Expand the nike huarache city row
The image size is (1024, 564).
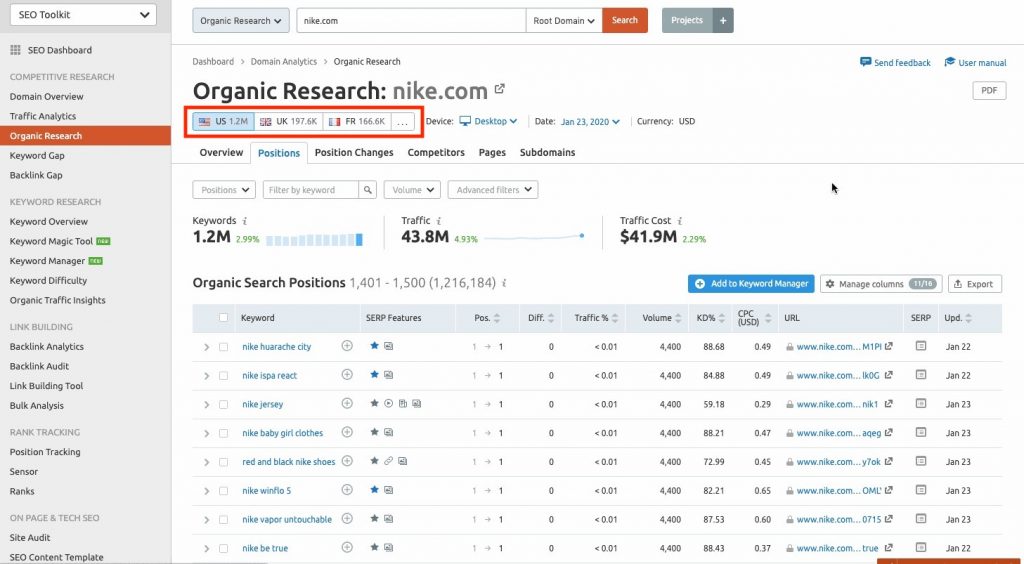pos(206,347)
